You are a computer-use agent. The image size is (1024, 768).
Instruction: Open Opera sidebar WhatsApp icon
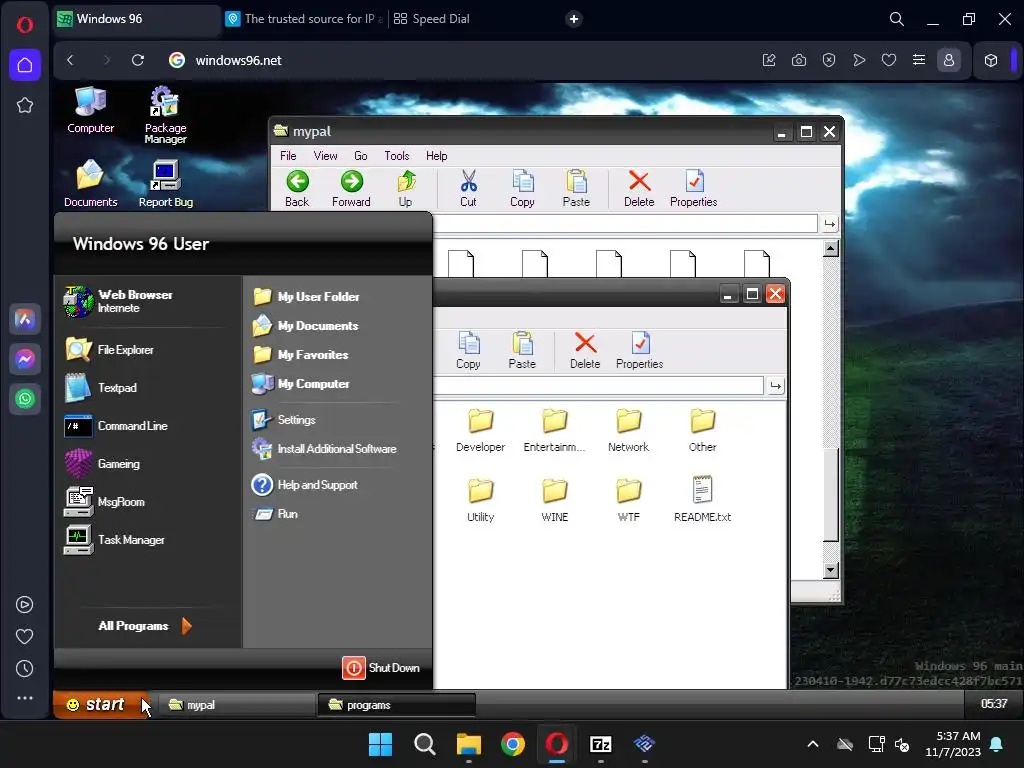25,398
